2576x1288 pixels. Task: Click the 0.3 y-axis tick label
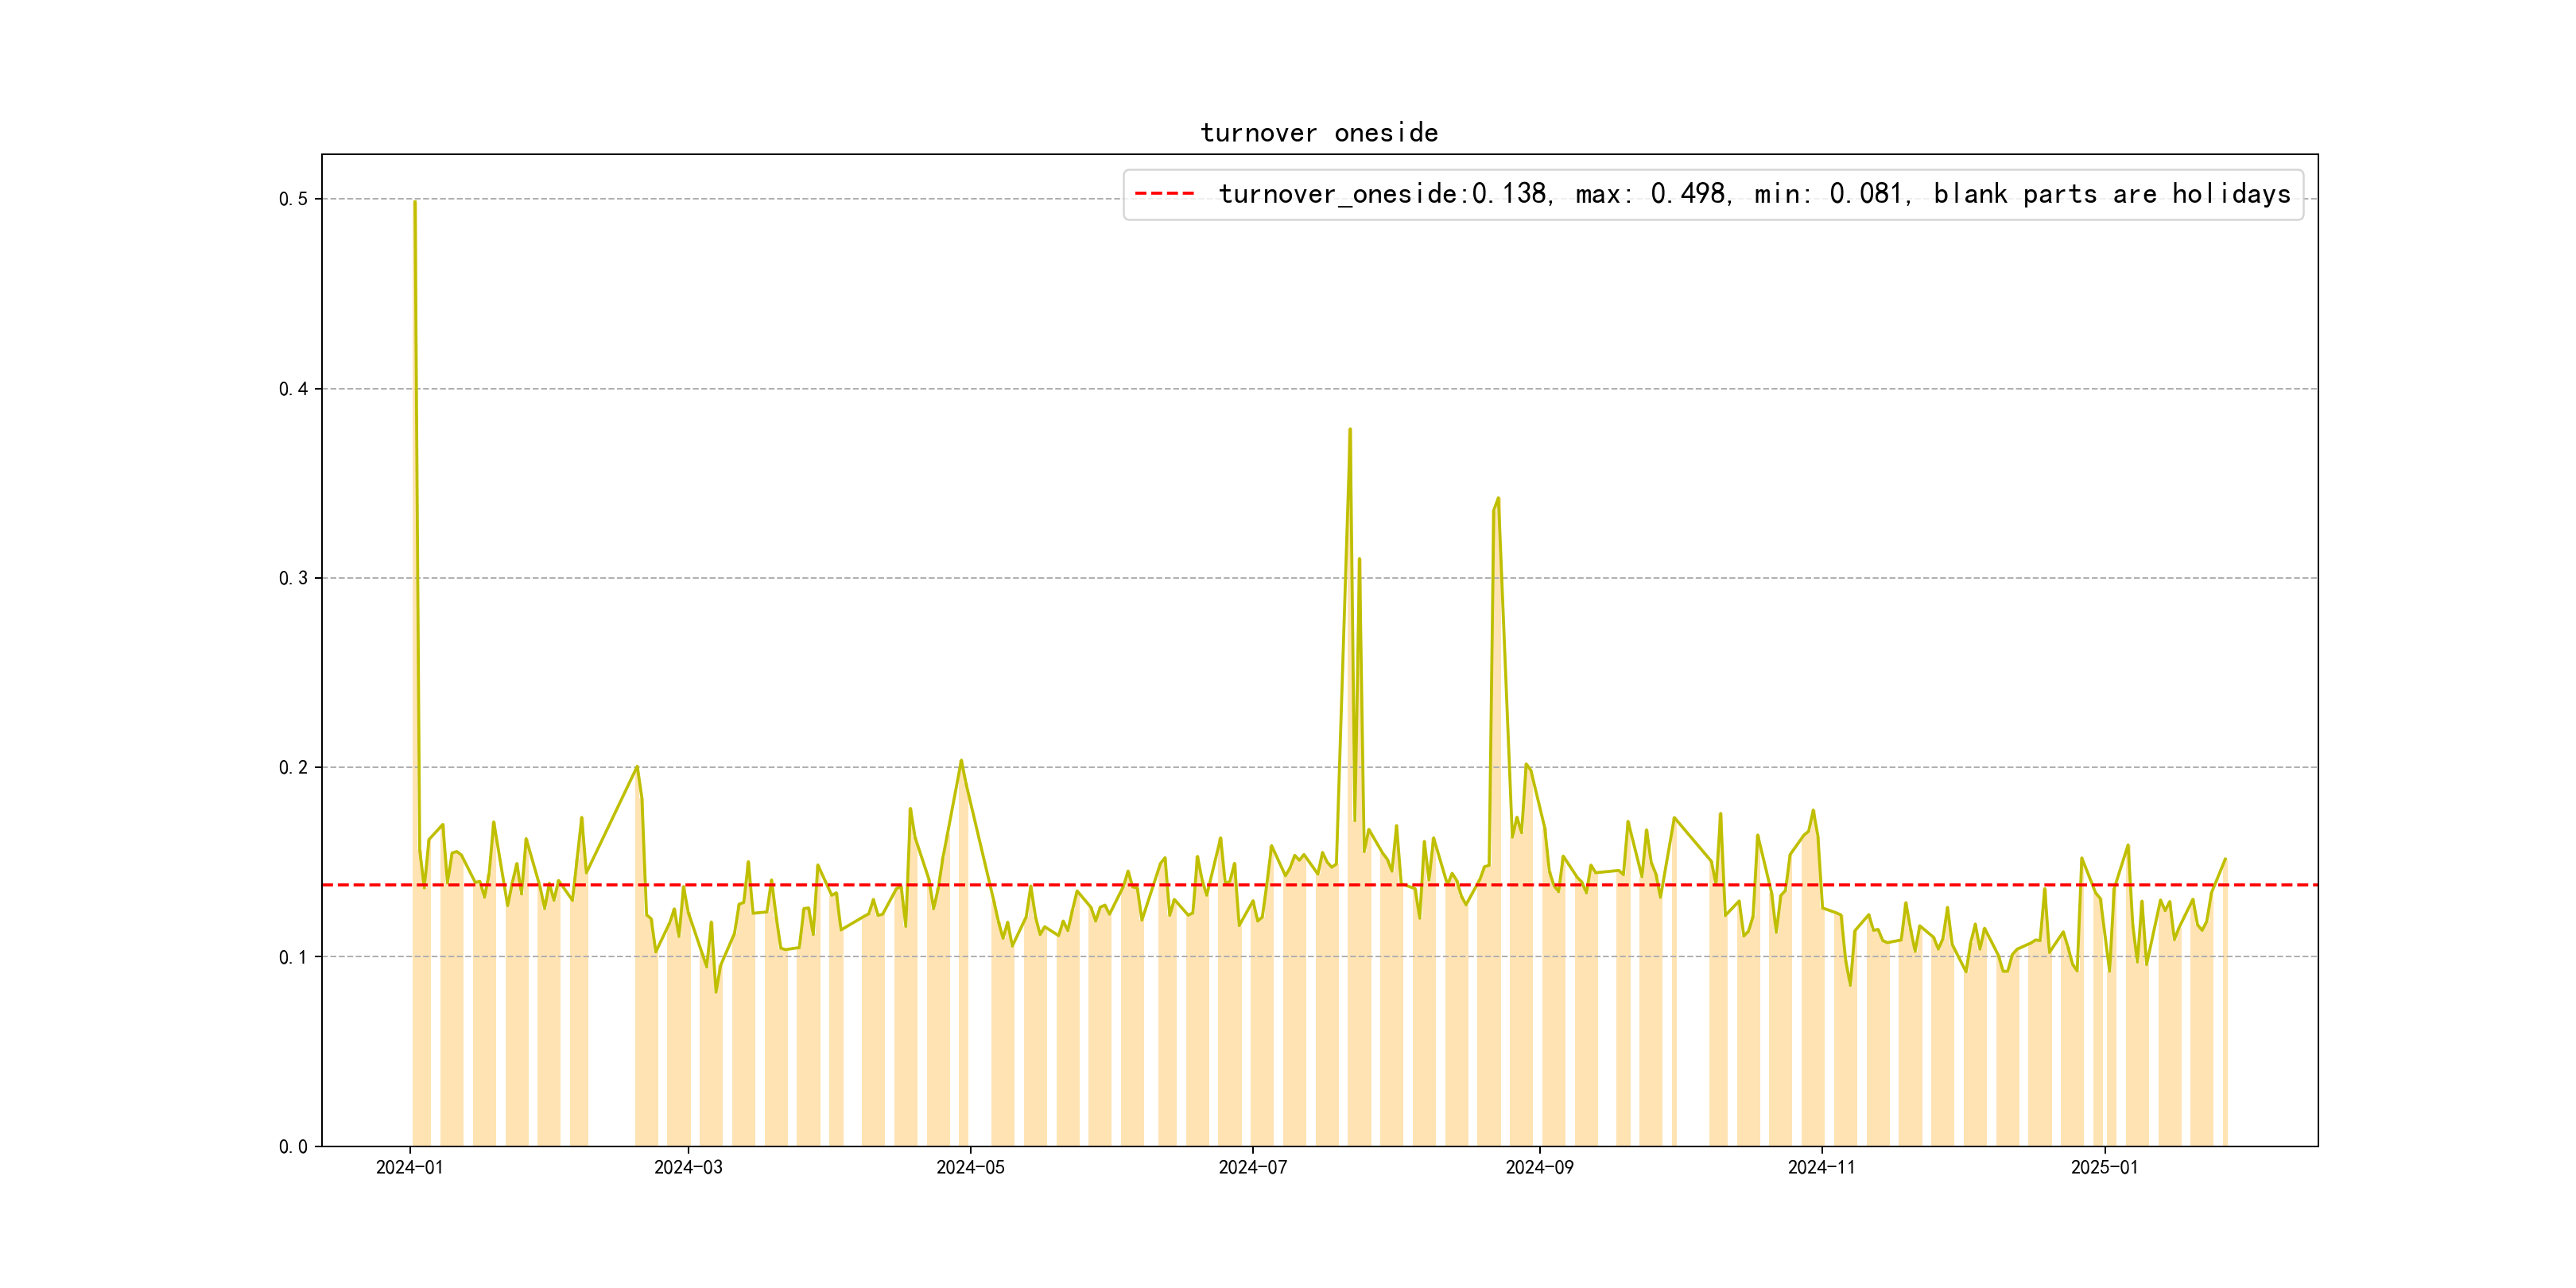point(293,578)
